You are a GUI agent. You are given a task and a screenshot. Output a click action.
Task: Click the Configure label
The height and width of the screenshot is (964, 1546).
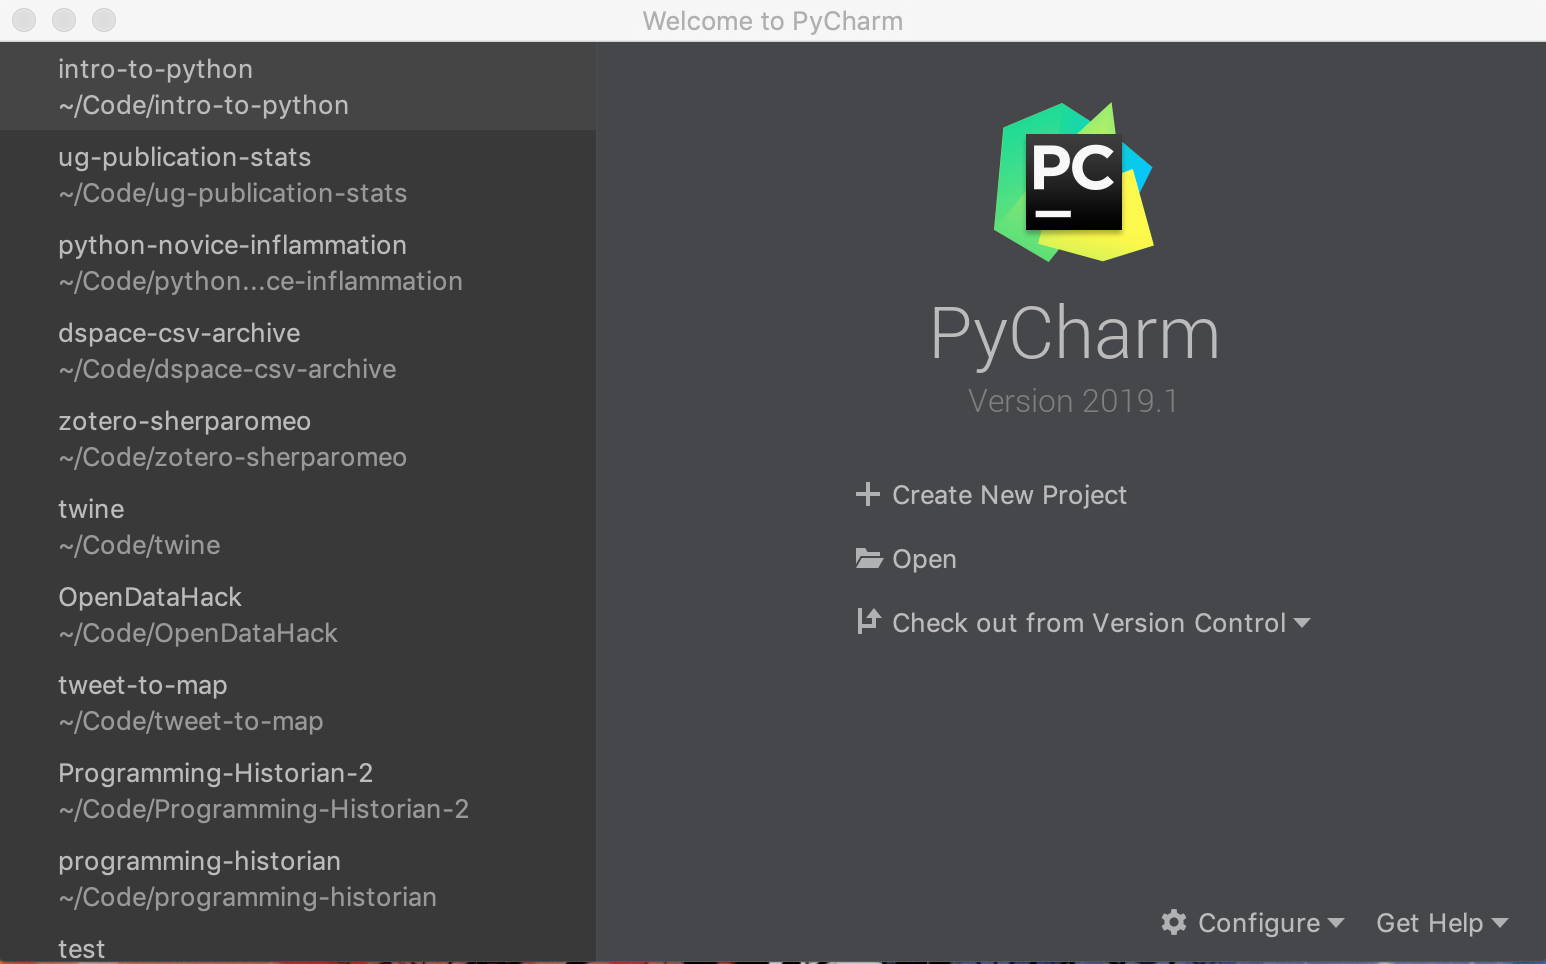(1259, 923)
